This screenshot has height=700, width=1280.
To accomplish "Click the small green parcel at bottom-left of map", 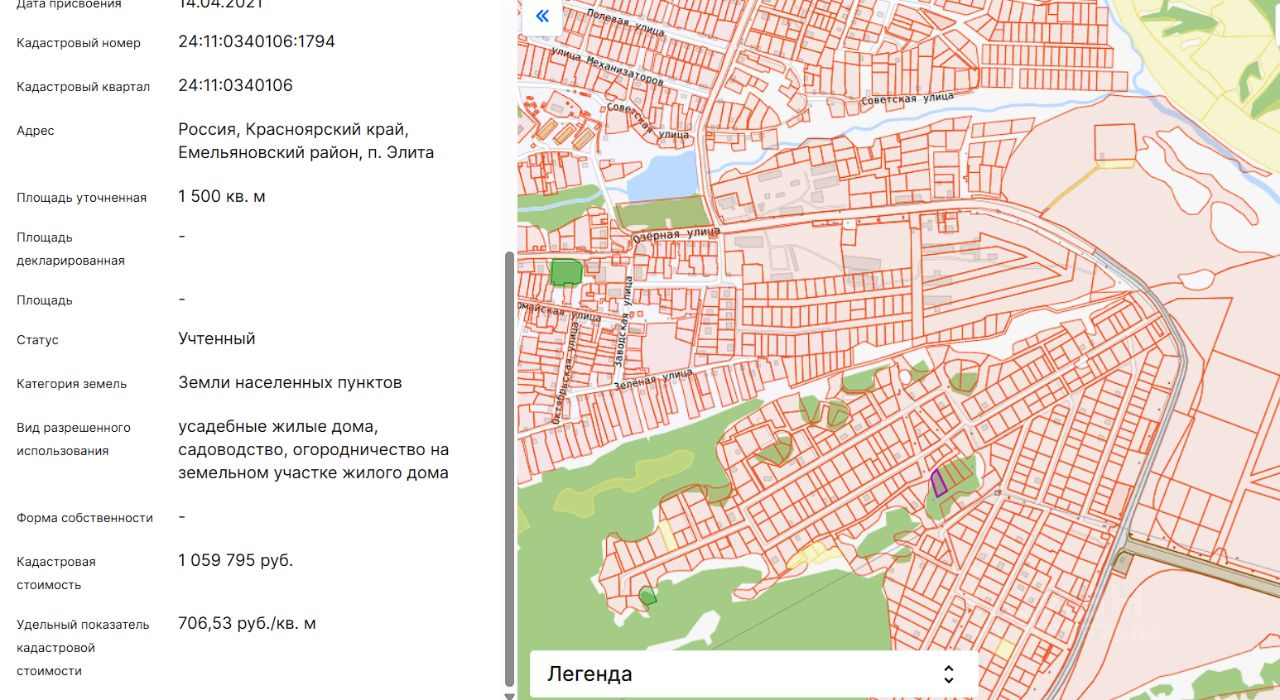I will 647,597.
